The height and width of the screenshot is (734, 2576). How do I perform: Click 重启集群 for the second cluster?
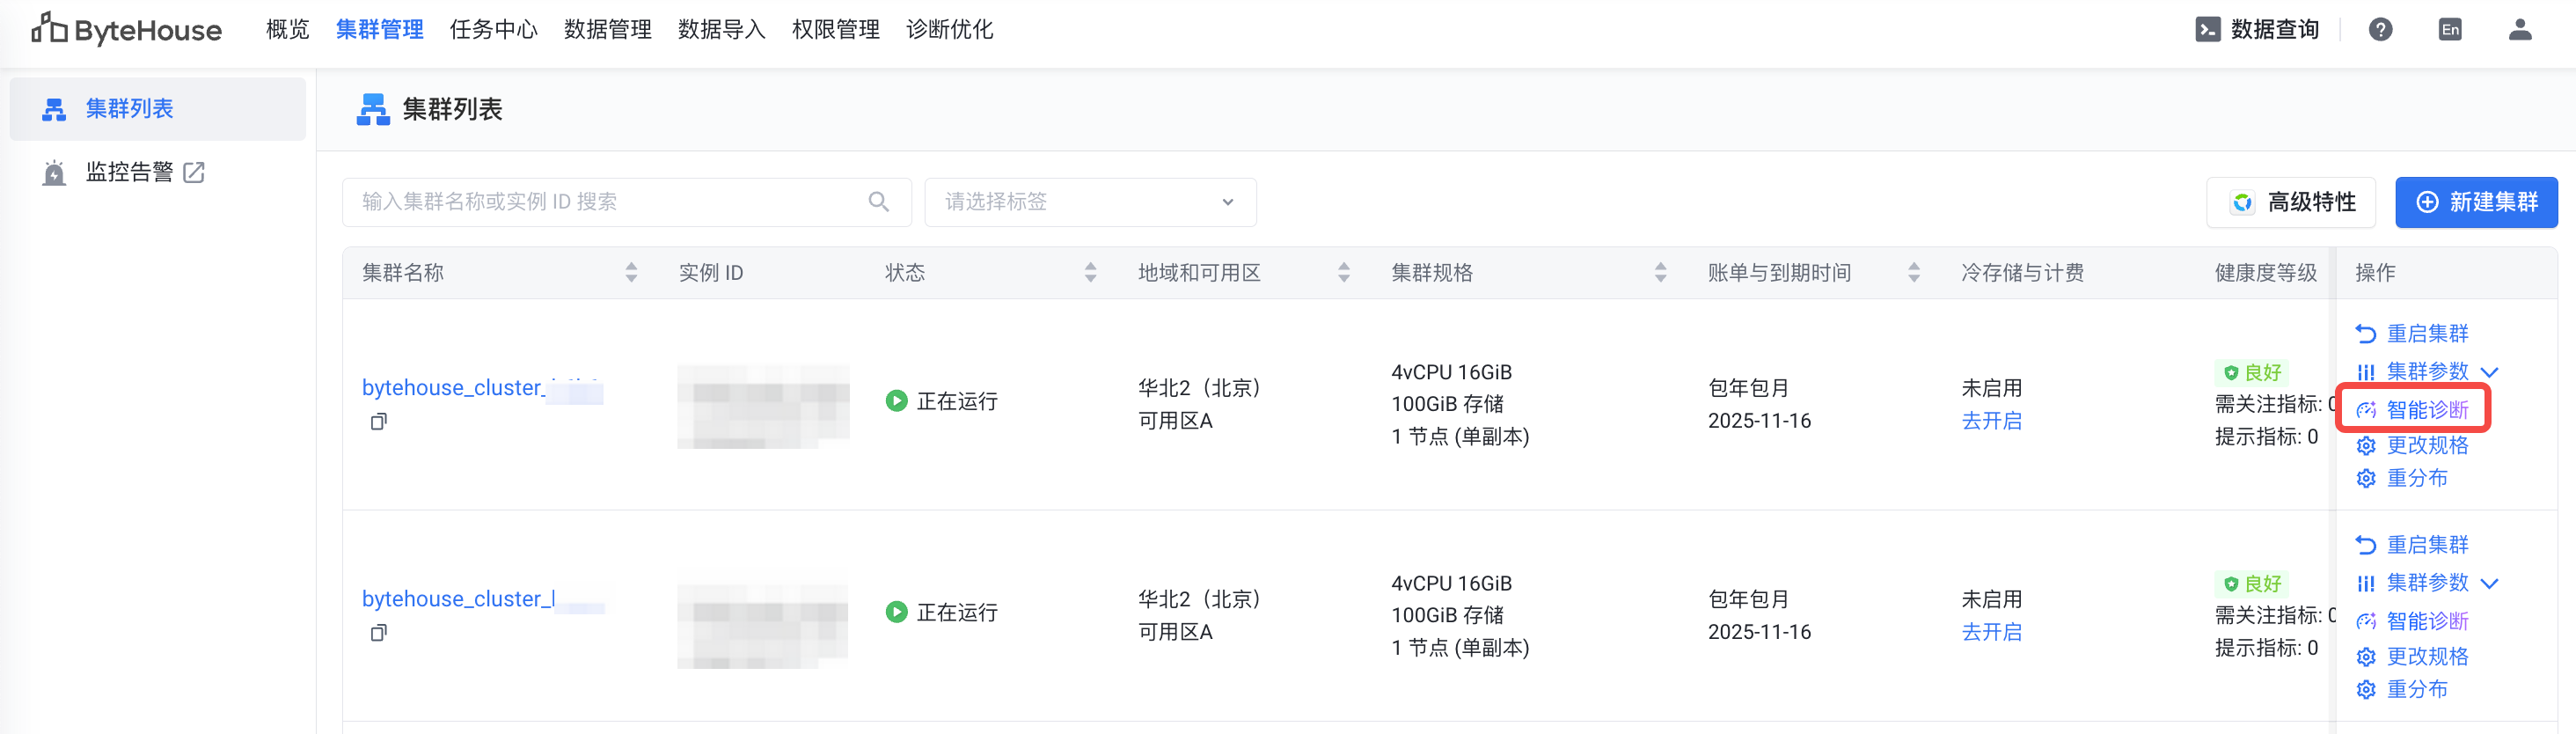tap(2426, 545)
